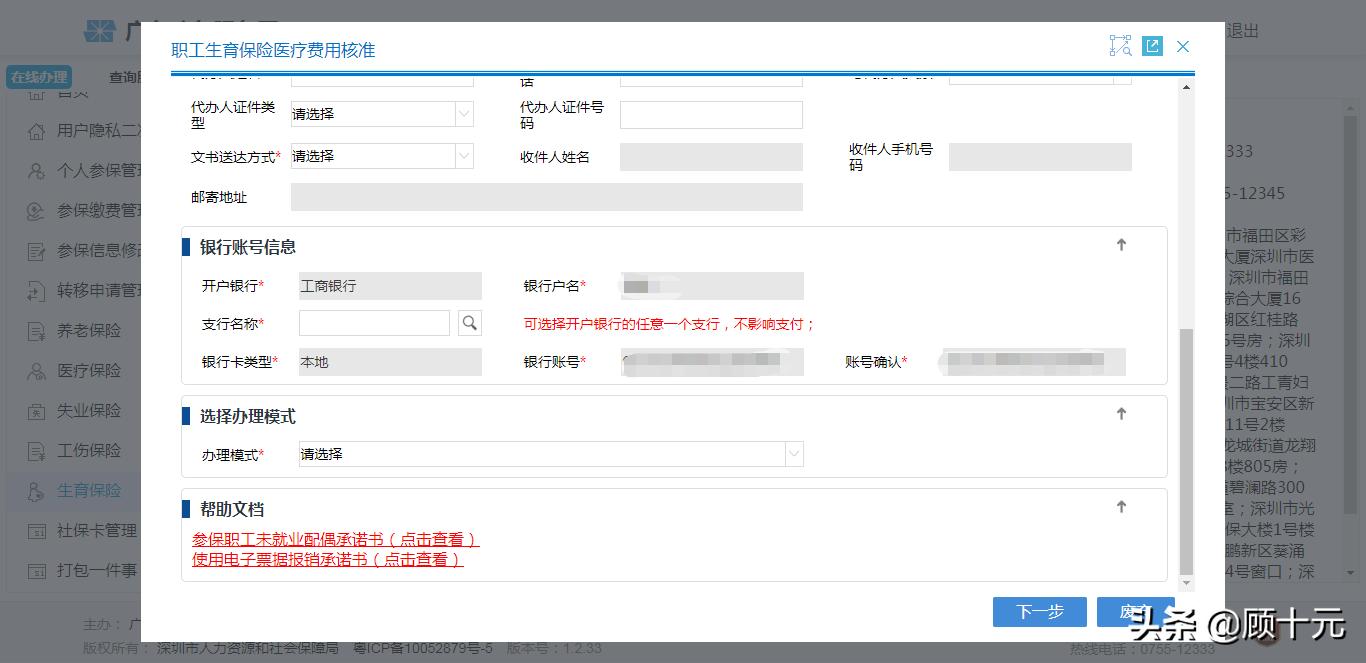
Task: Collapse the 银行账号信息 section
Action: [1121, 244]
